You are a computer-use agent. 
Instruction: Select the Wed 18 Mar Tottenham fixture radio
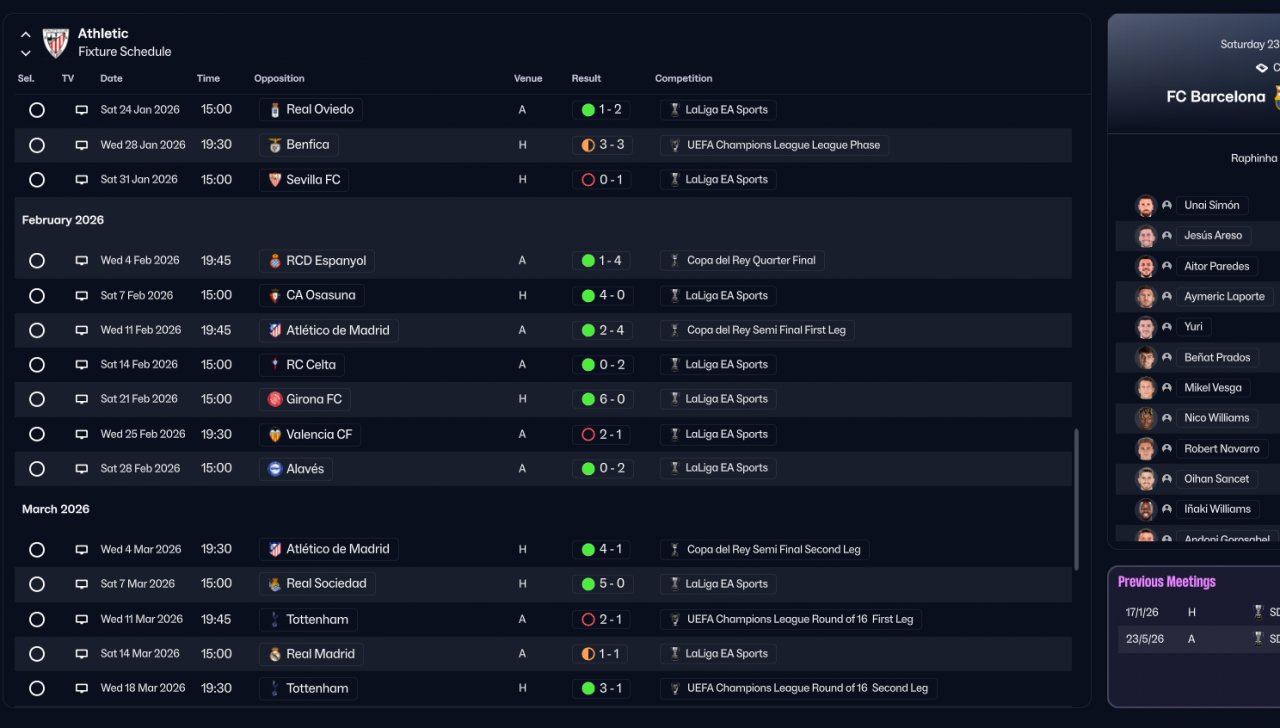pyautogui.click(x=37, y=689)
